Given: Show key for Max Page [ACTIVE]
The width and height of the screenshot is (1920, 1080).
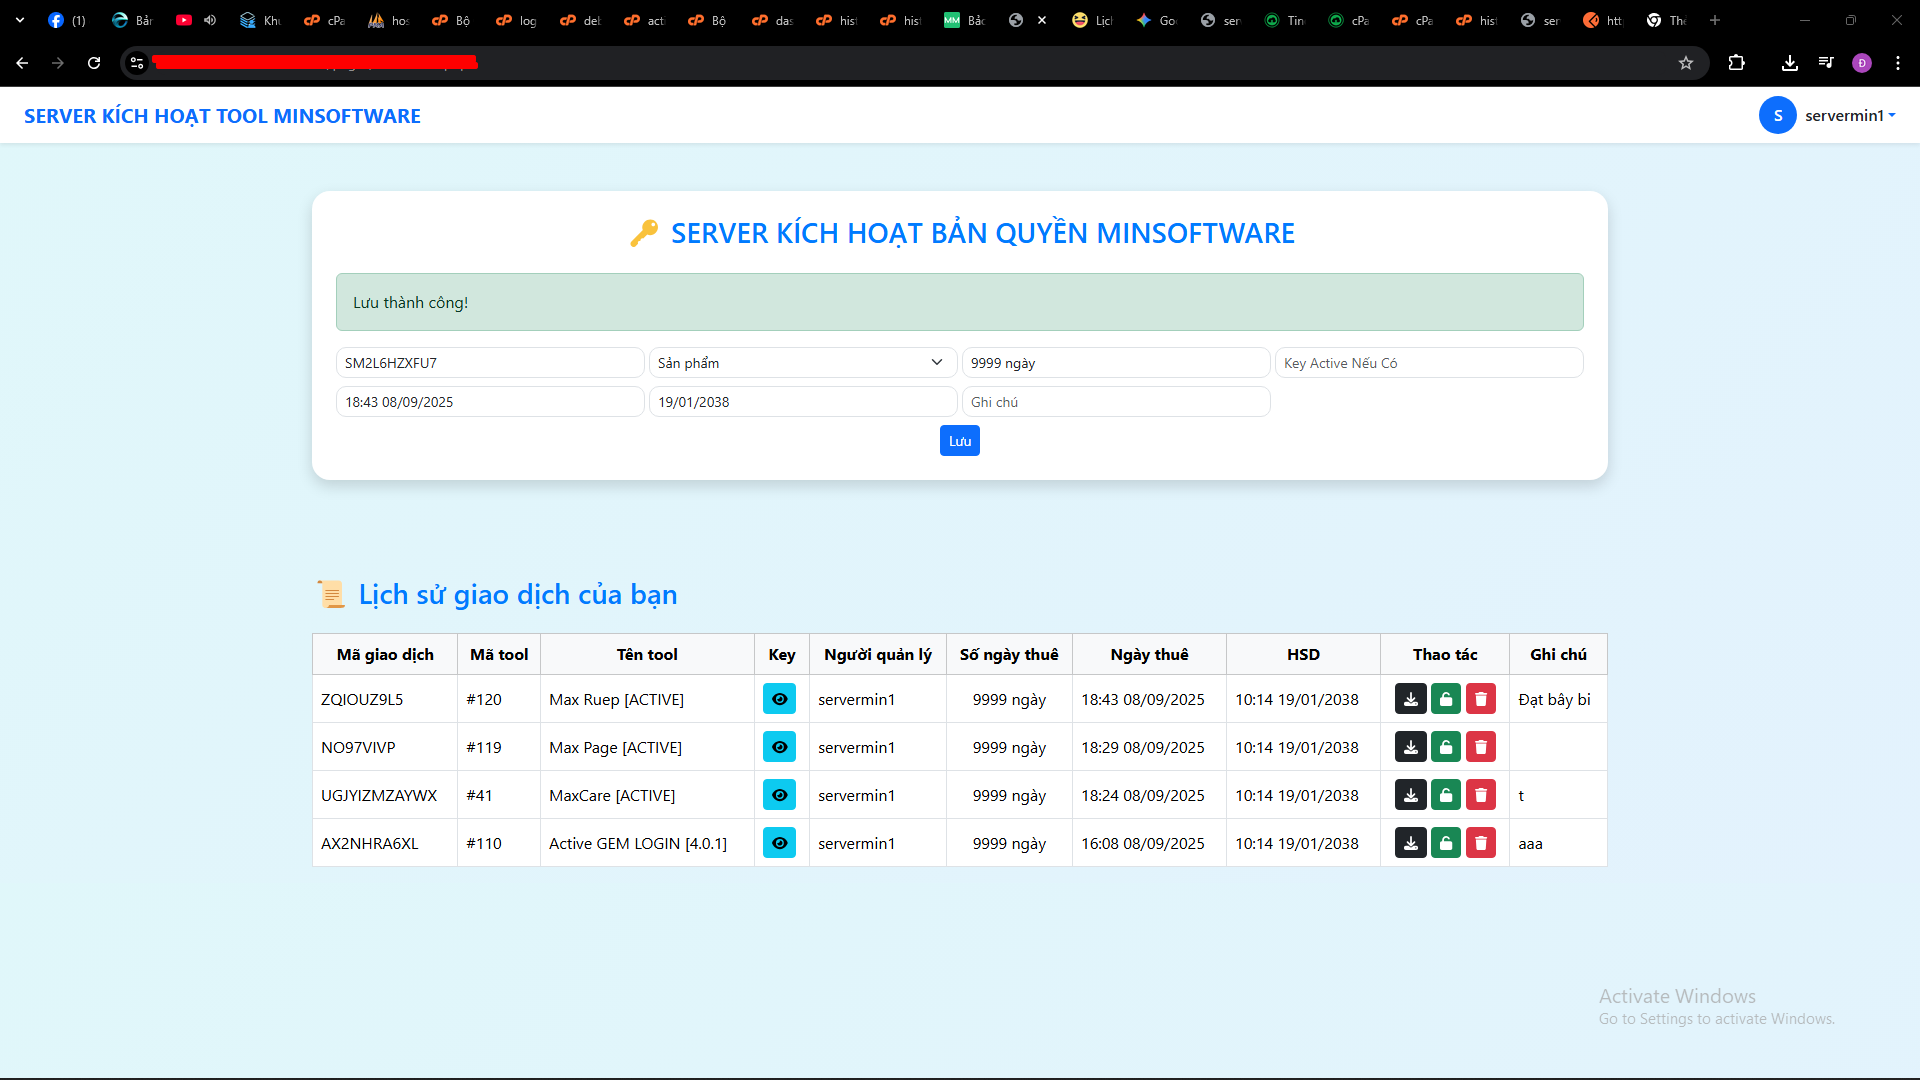Looking at the screenshot, I should pyautogui.click(x=779, y=747).
